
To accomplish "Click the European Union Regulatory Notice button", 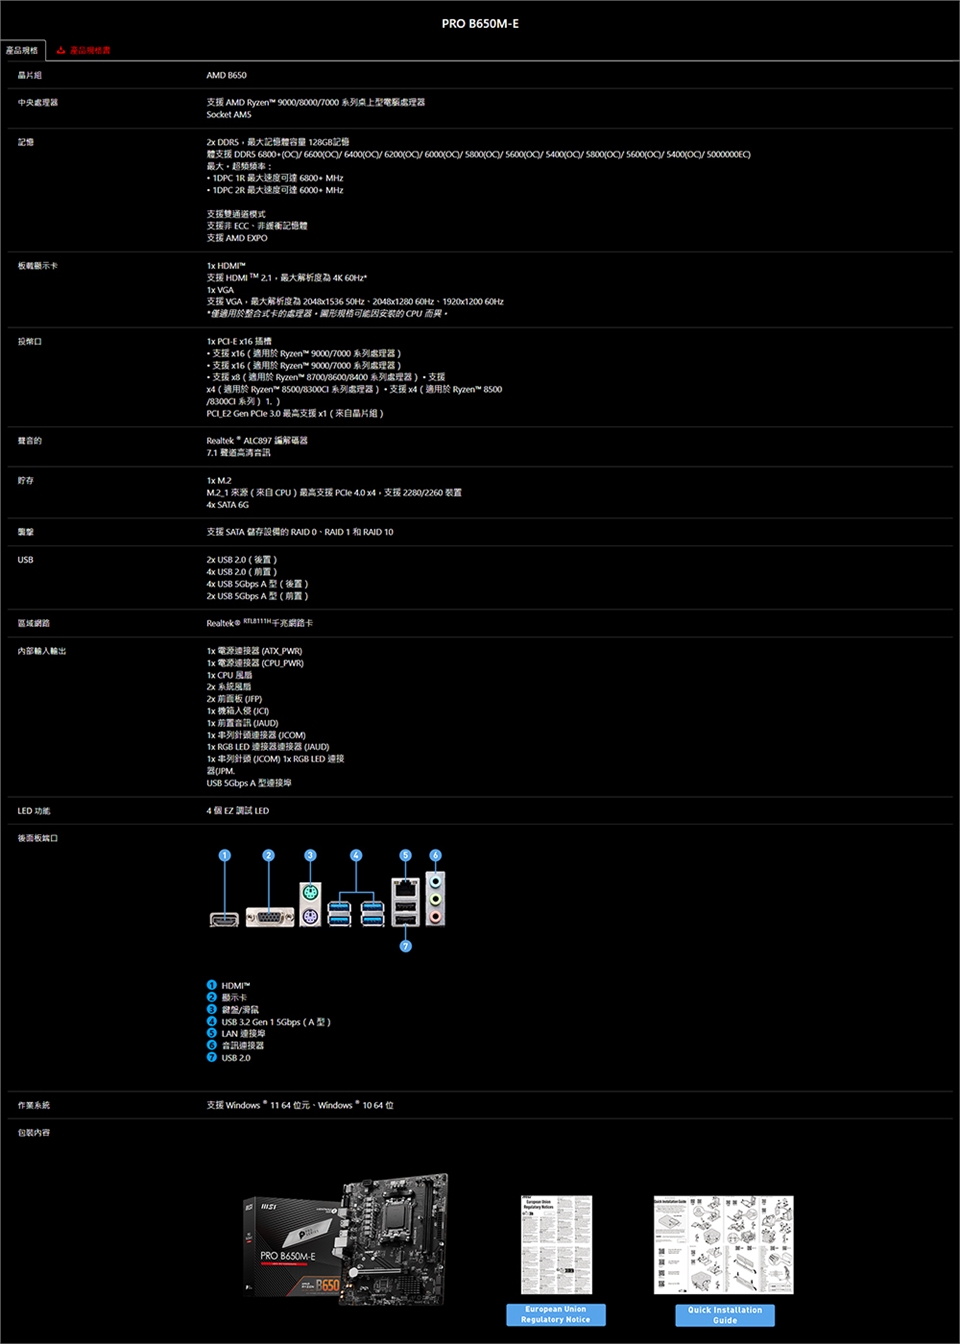I will tap(555, 1315).
